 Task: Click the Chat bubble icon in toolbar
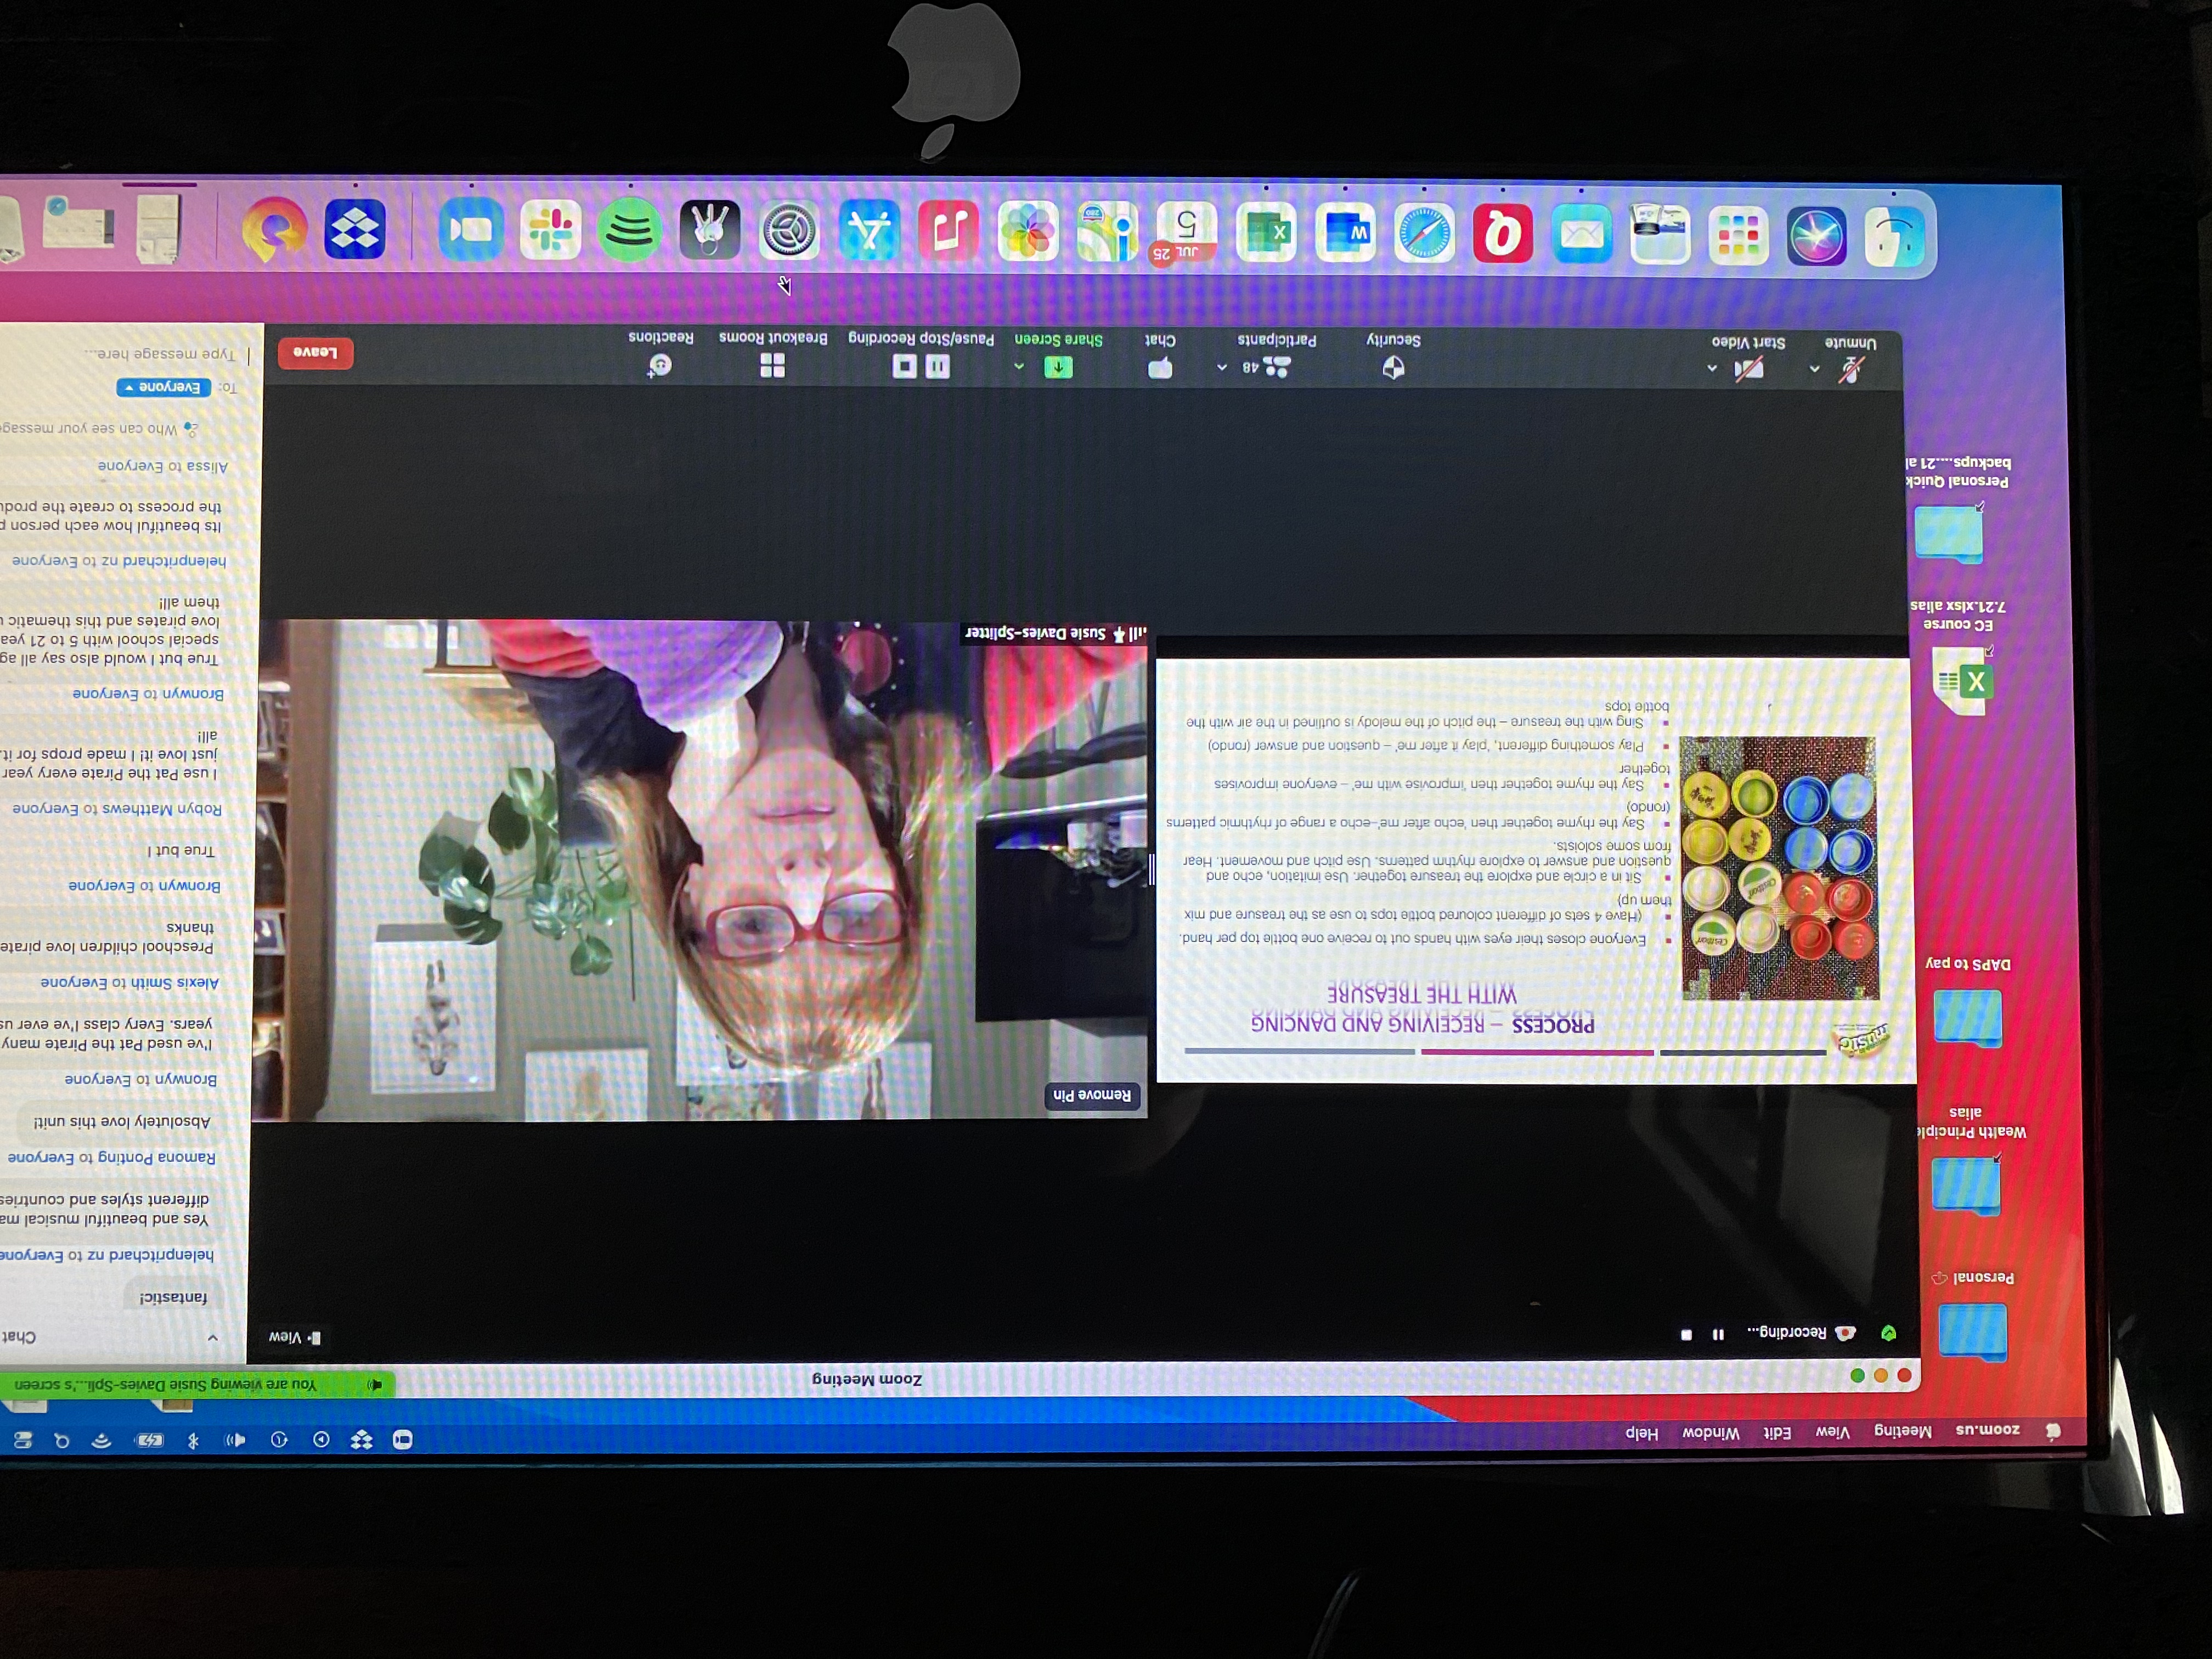click(1160, 367)
